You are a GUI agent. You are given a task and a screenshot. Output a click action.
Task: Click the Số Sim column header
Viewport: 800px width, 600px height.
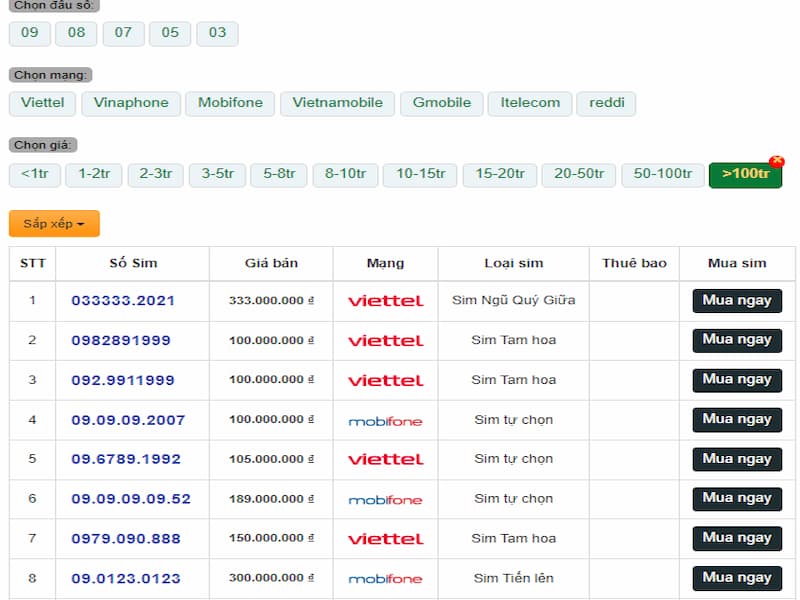[x=133, y=263]
